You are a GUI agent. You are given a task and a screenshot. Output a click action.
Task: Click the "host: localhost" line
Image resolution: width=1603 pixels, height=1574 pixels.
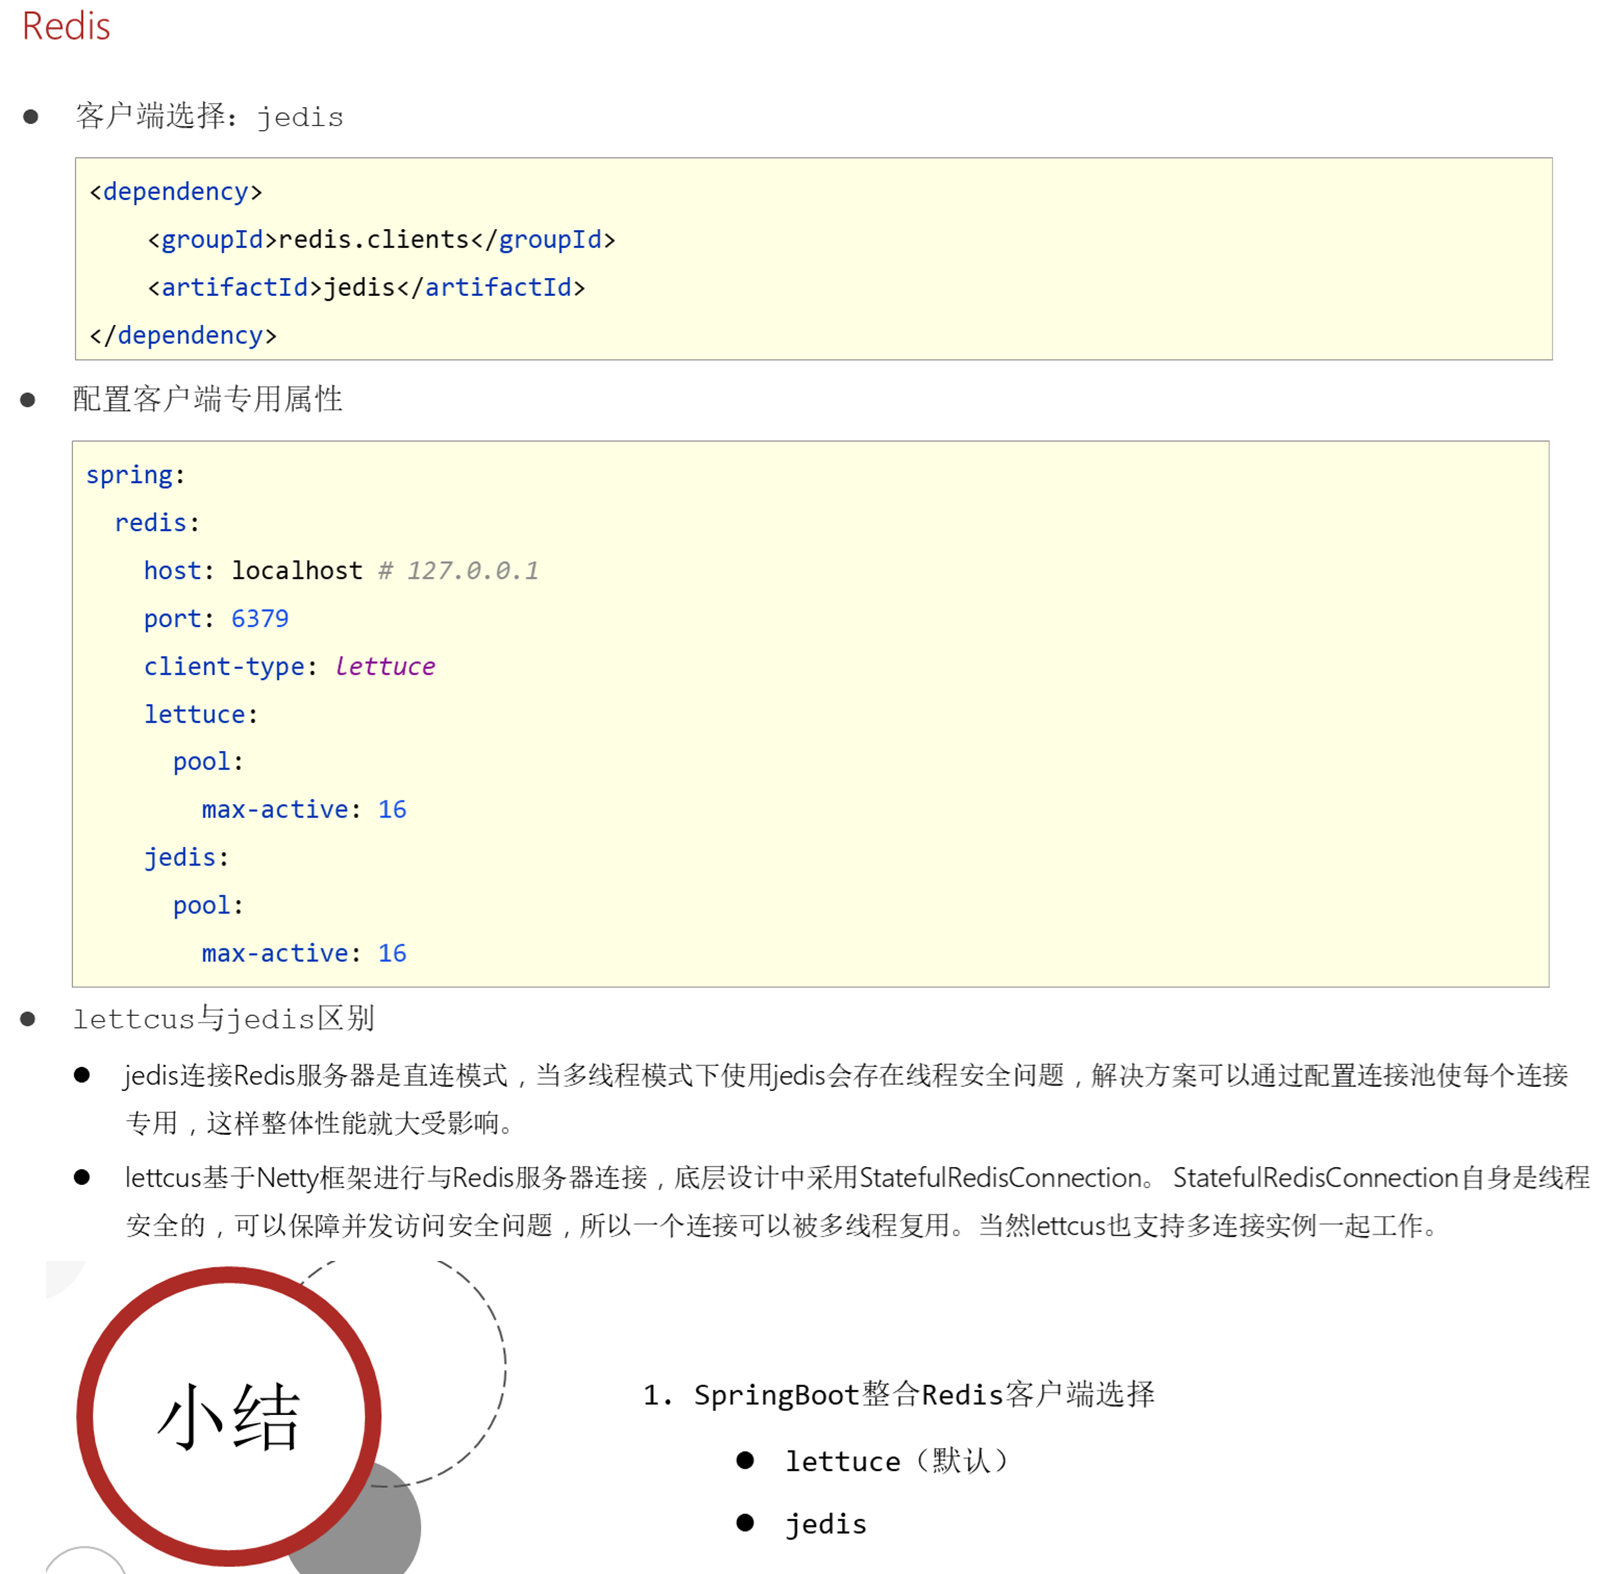253,571
